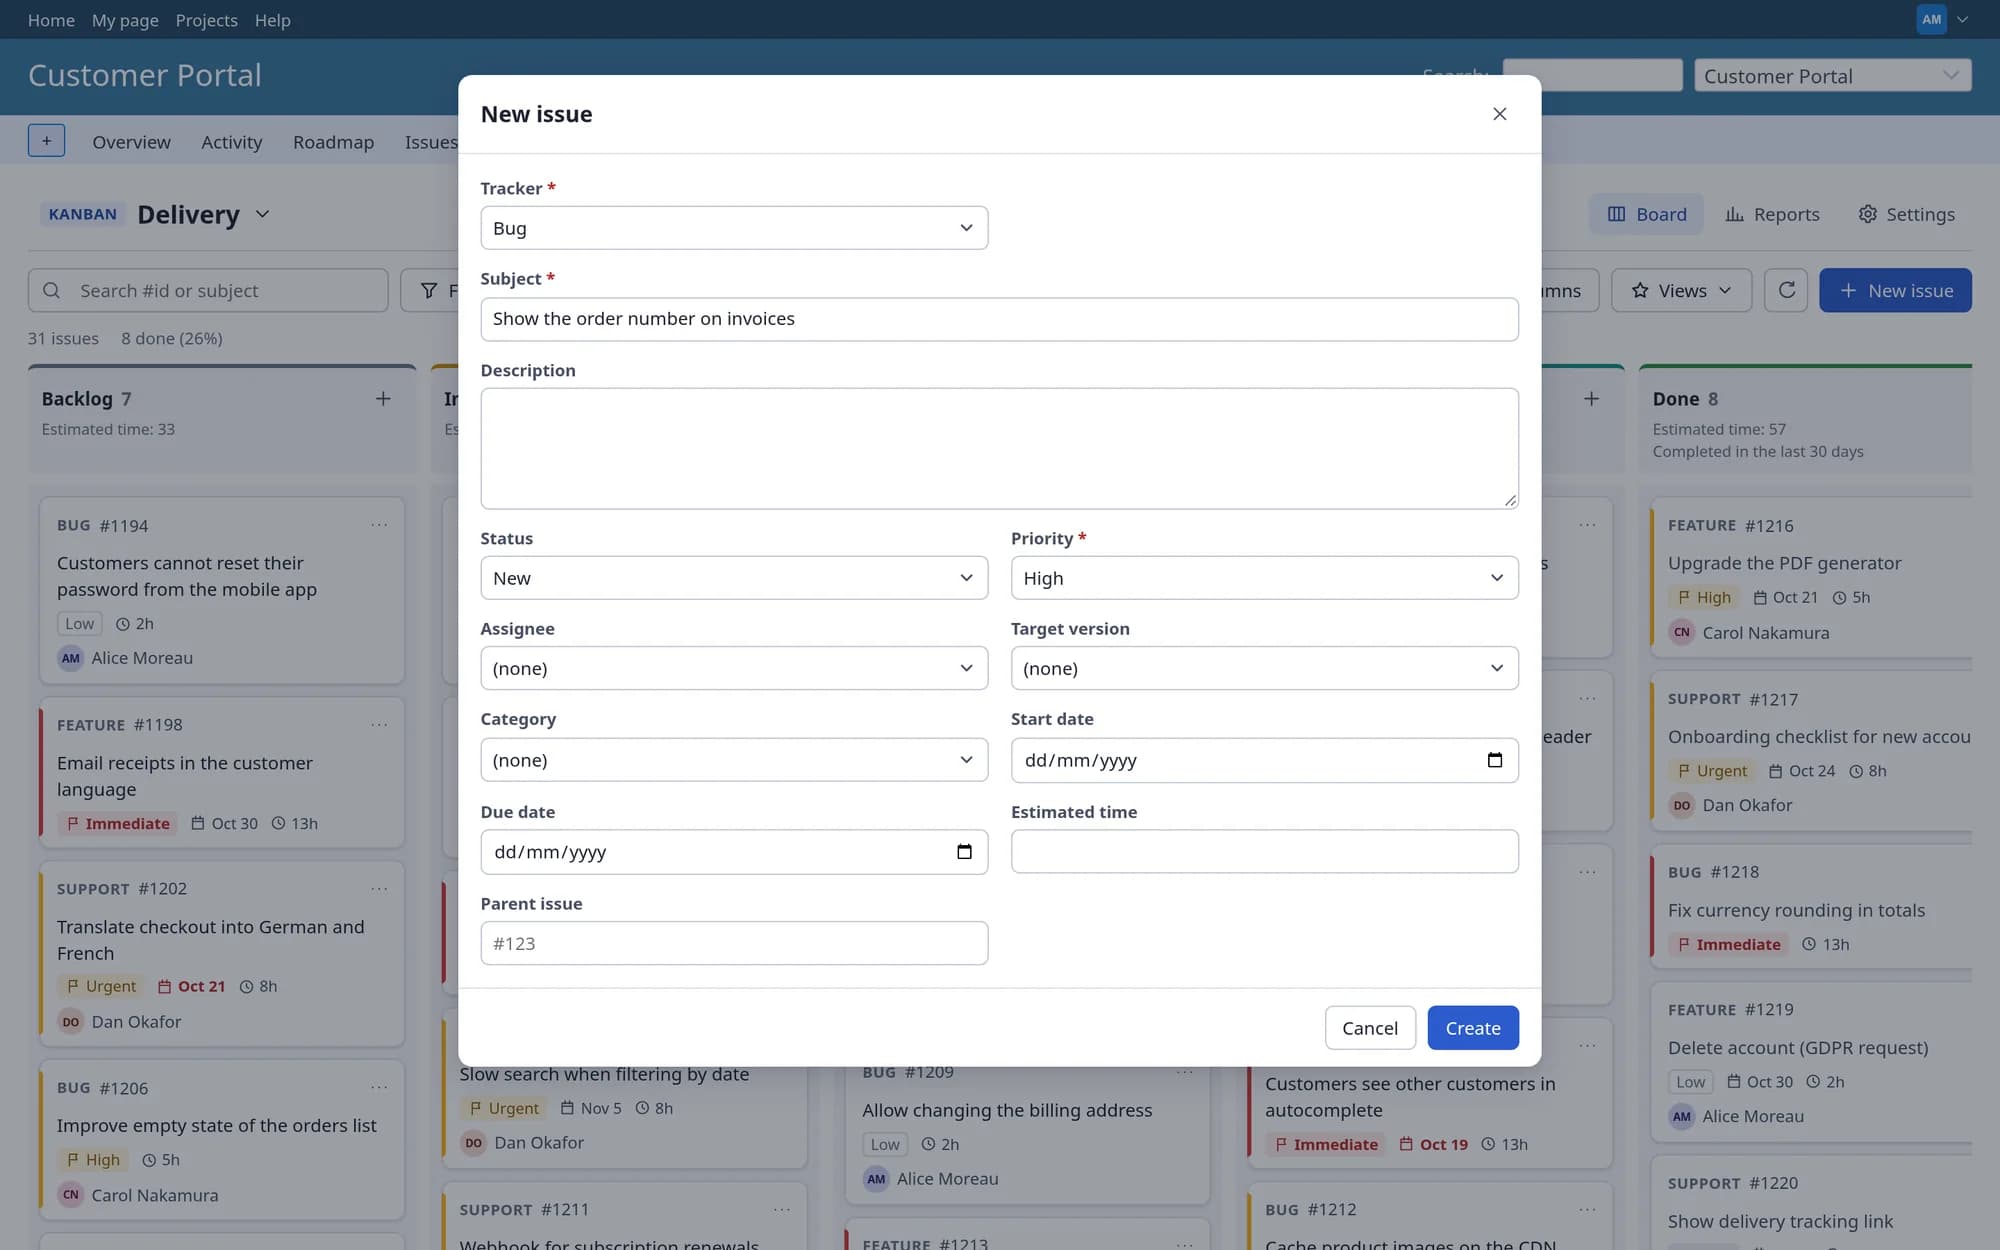Click the plus icon in project menu

(x=46, y=141)
